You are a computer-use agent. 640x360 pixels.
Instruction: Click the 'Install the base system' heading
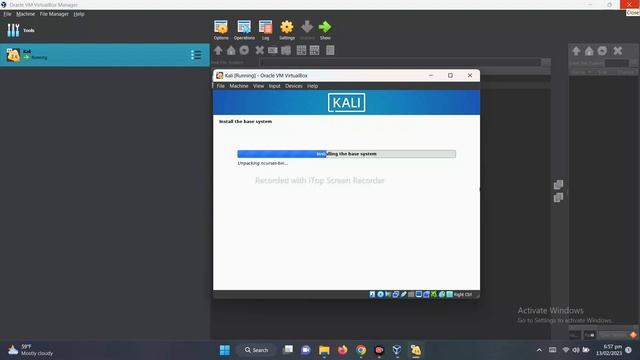[245, 122]
